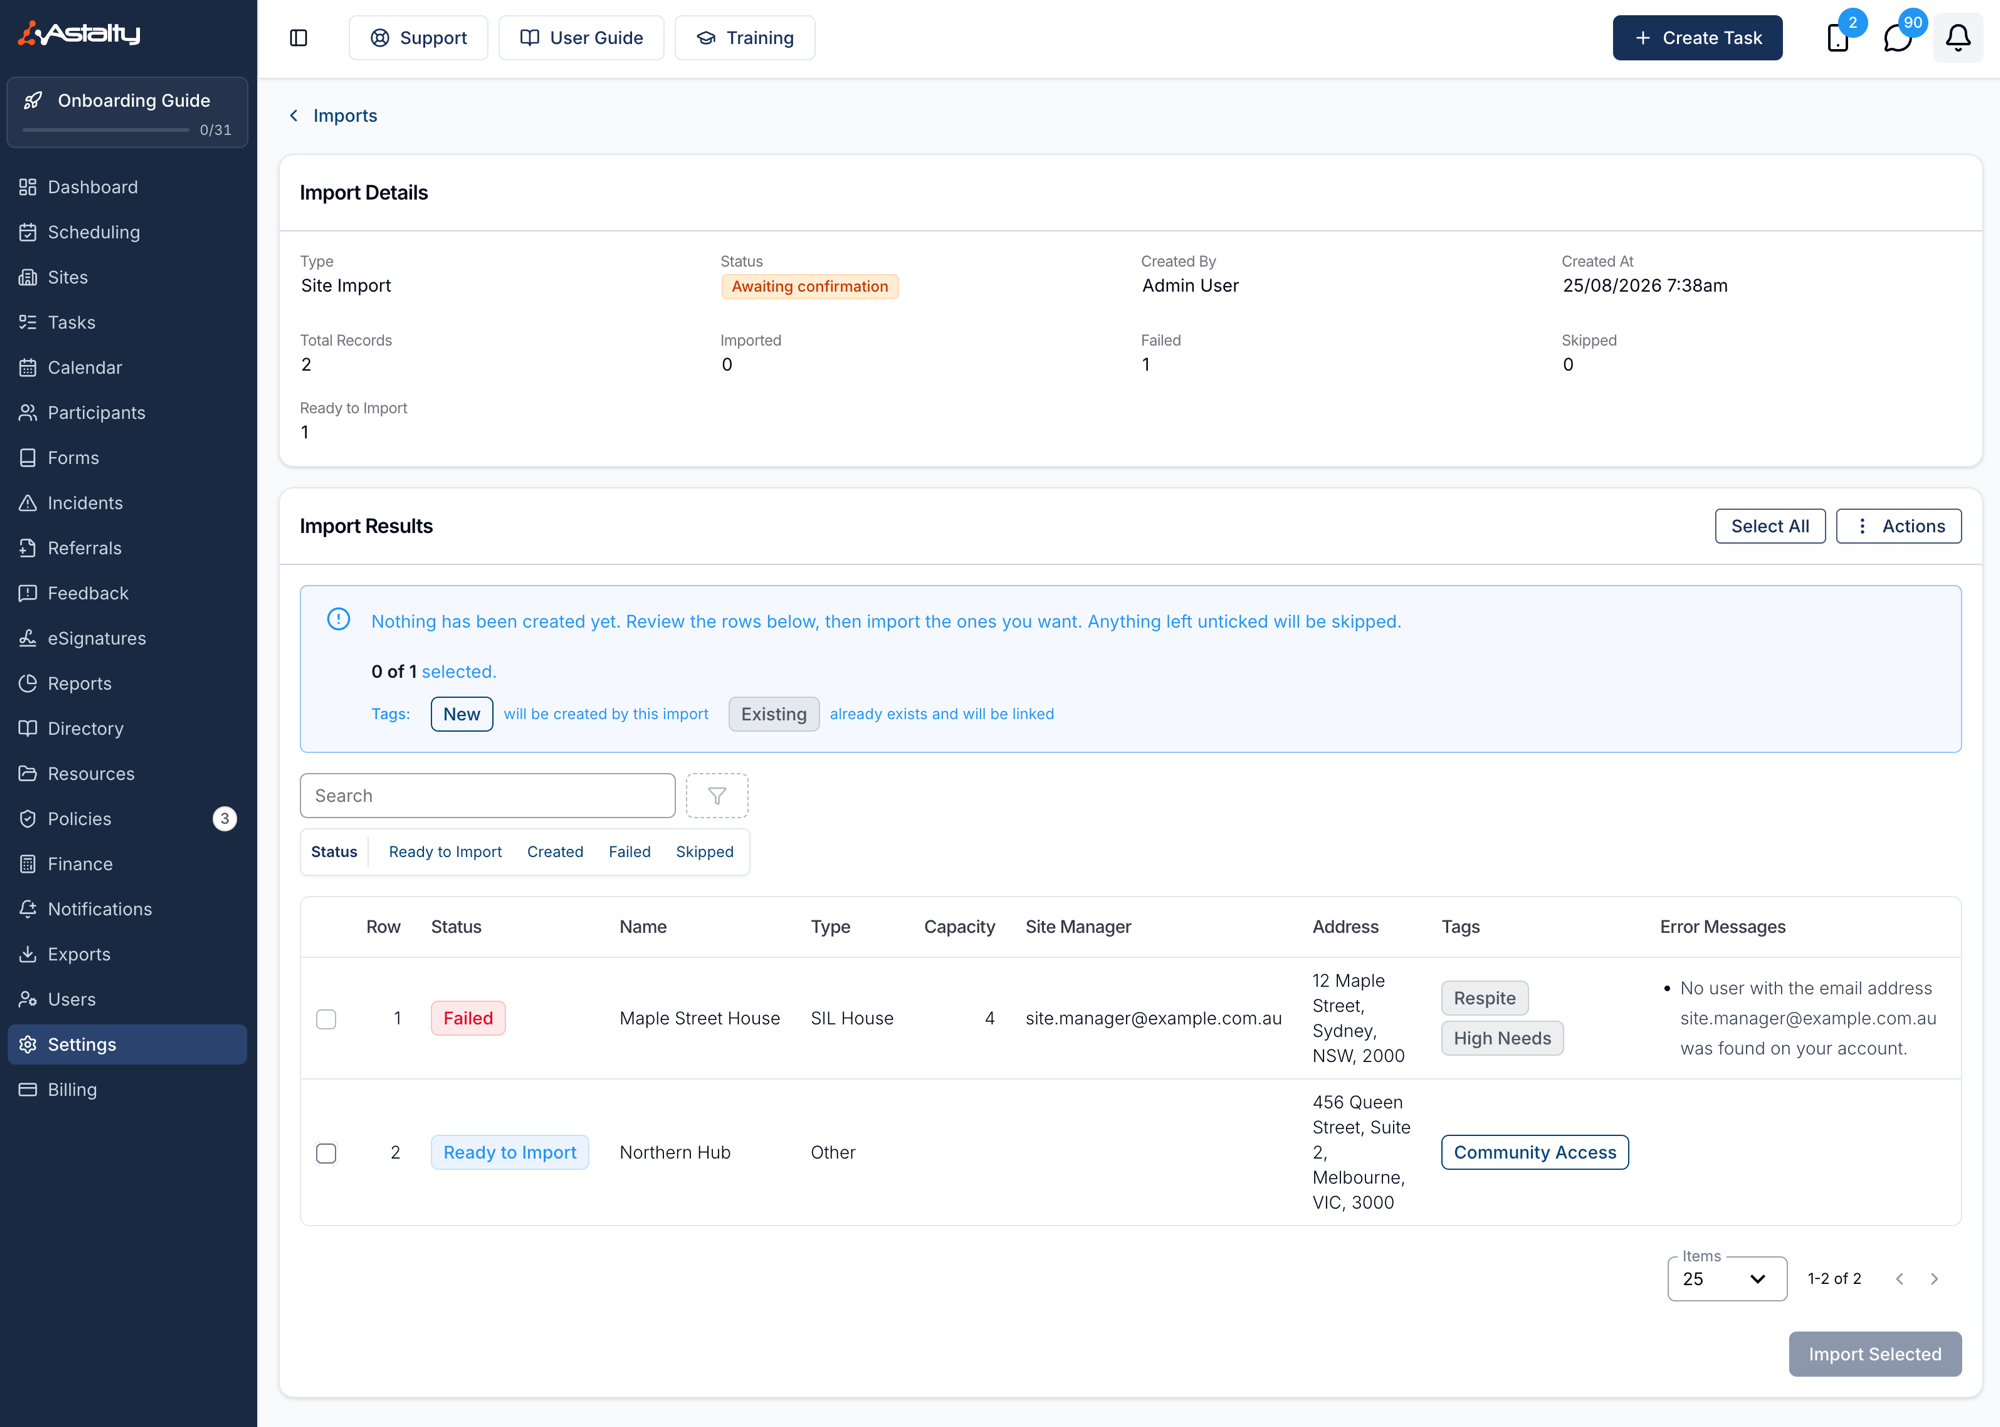Image resolution: width=2000 pixels, height=1427 pixels.
Task: Open the Onboarding Guide progress panel
Action: pyautogui.click(x=127, y=112)
